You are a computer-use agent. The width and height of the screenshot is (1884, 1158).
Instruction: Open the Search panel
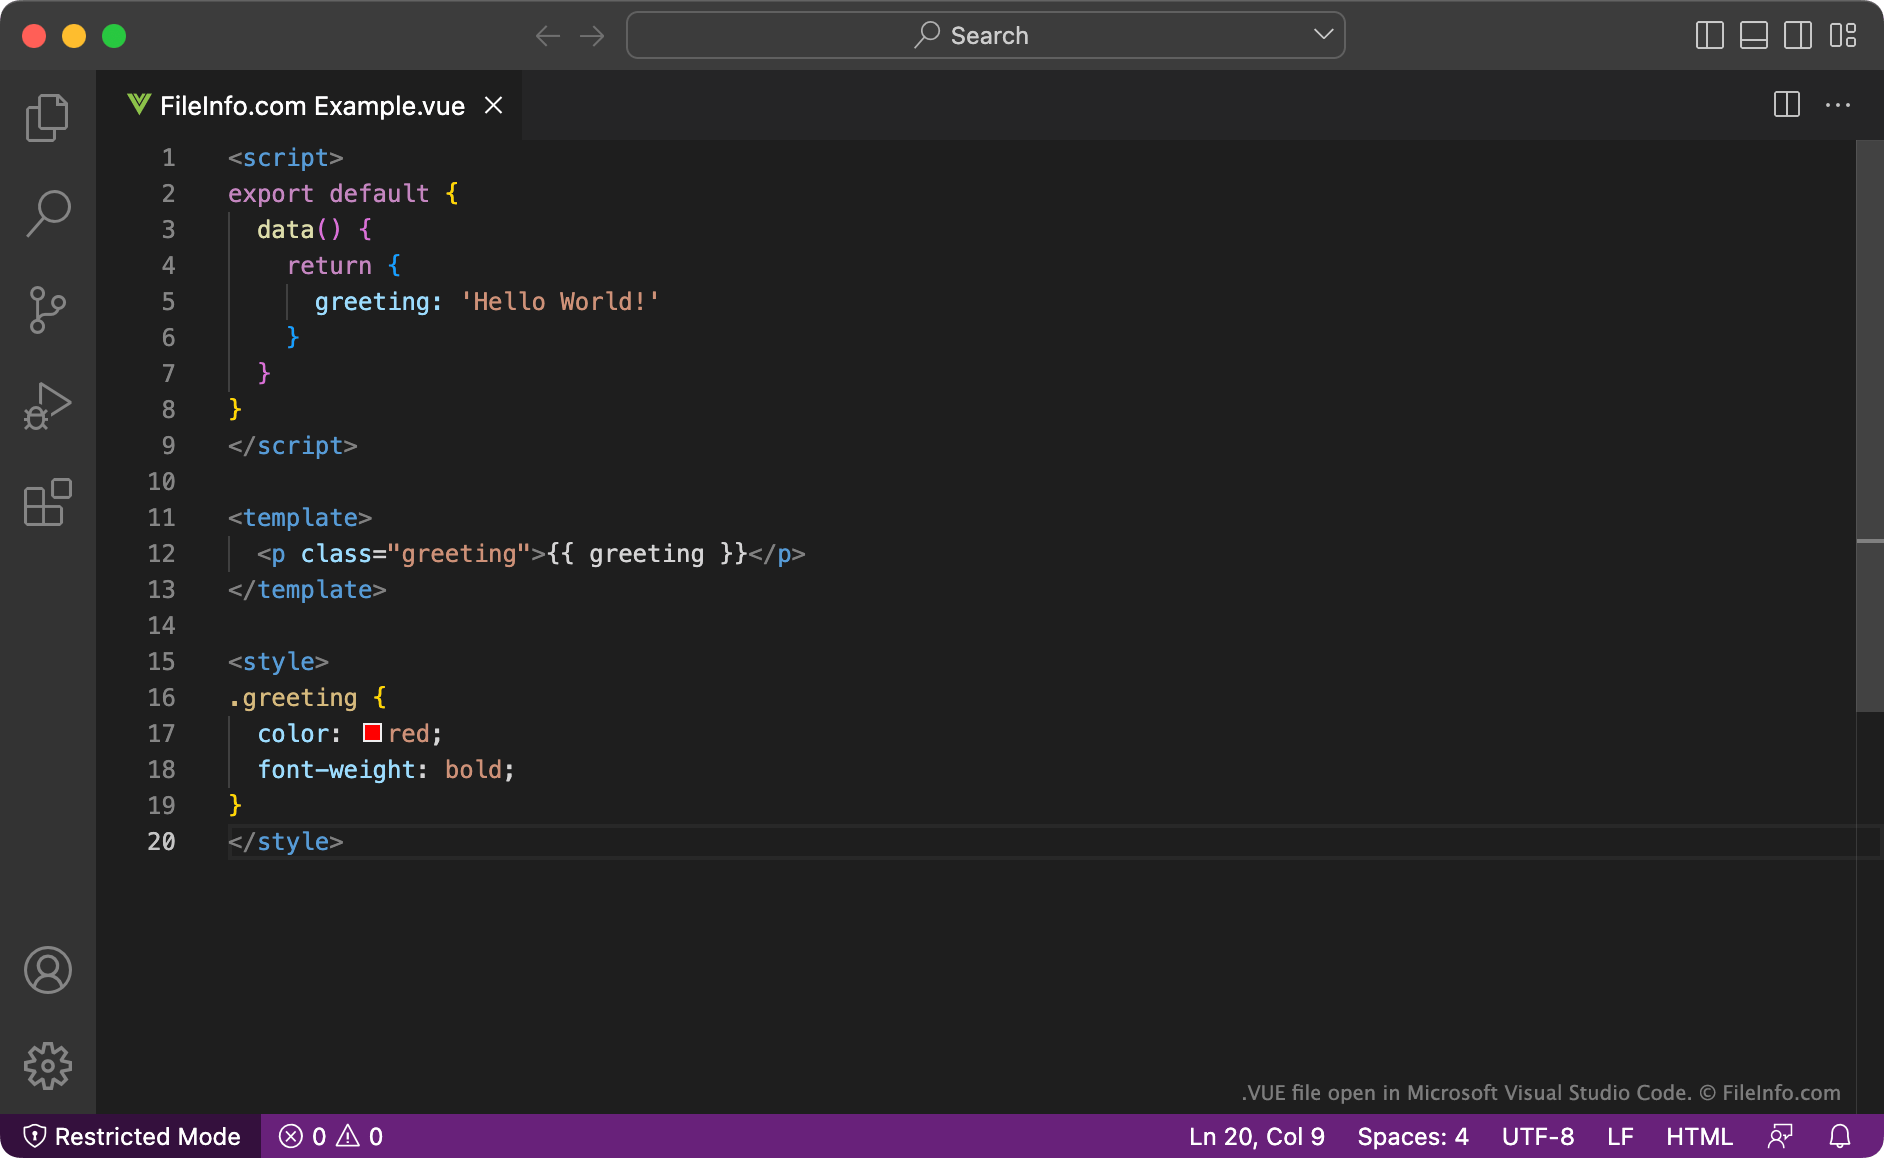[x=47, y=213]
